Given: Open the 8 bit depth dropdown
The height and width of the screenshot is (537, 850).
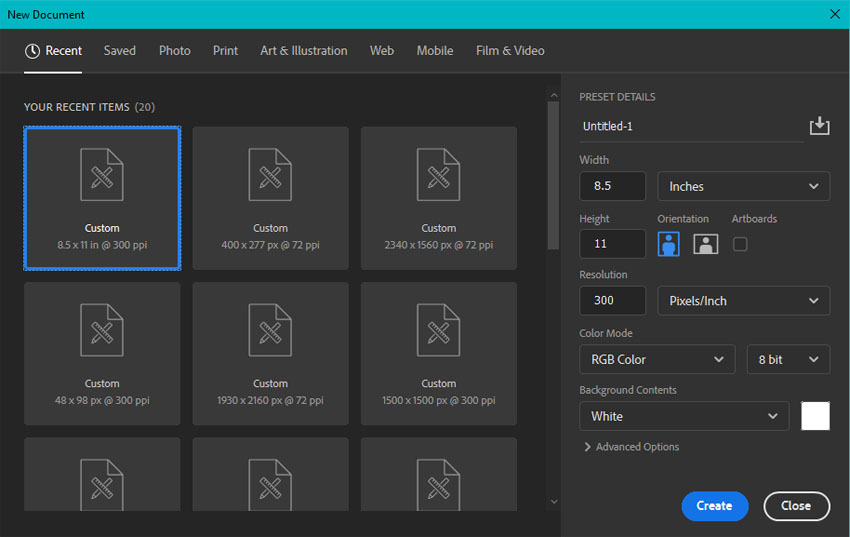Looking at the screenshot, I should pyautogui.click(x=788, y=359).
